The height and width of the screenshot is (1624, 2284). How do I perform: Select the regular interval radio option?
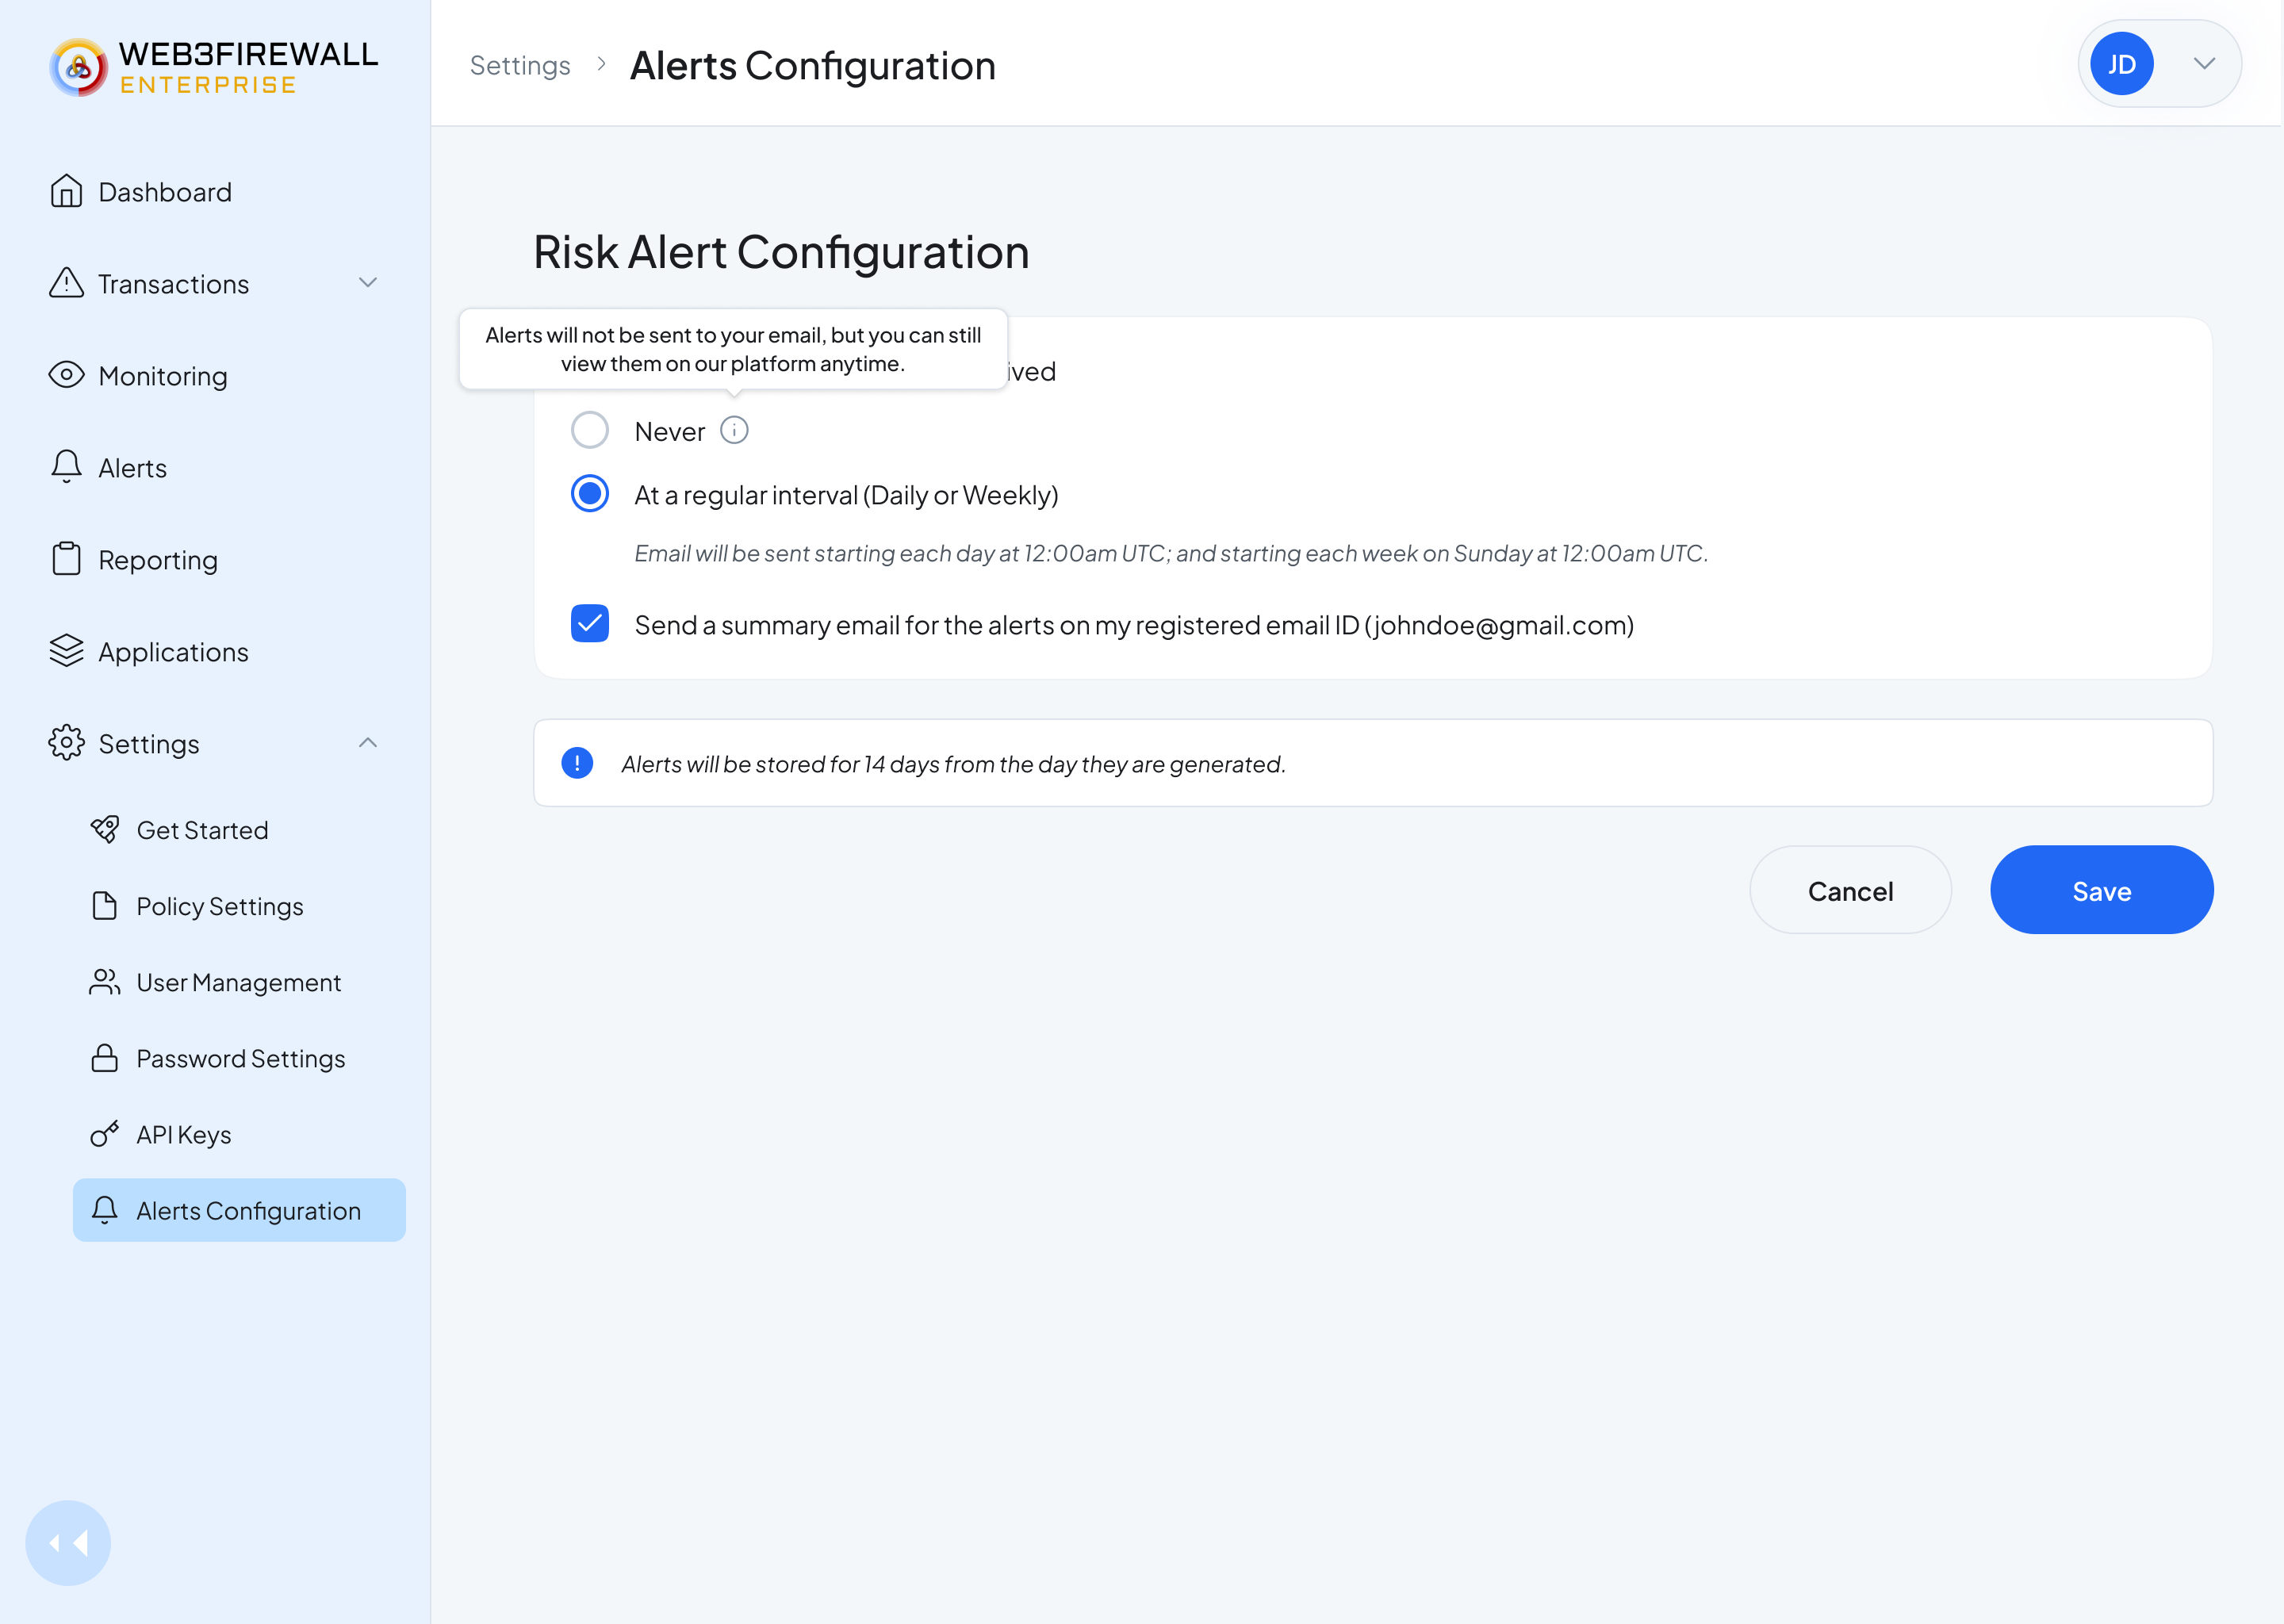point(590,494)
